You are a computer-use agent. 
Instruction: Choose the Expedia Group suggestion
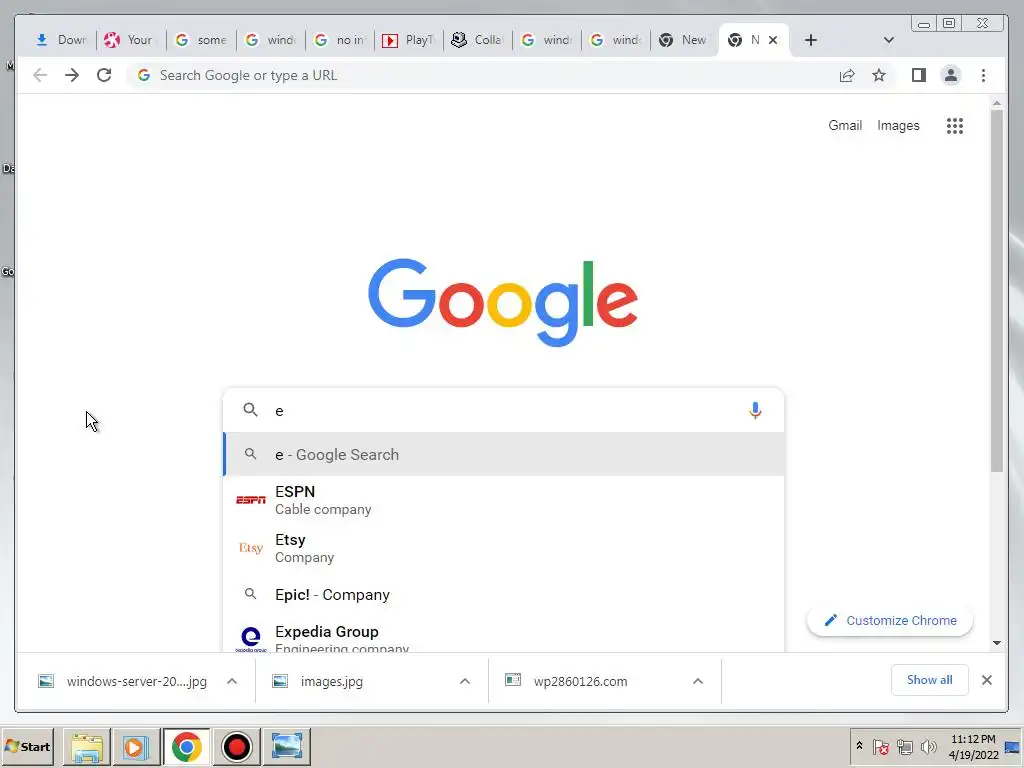click(x=504, y=637)
